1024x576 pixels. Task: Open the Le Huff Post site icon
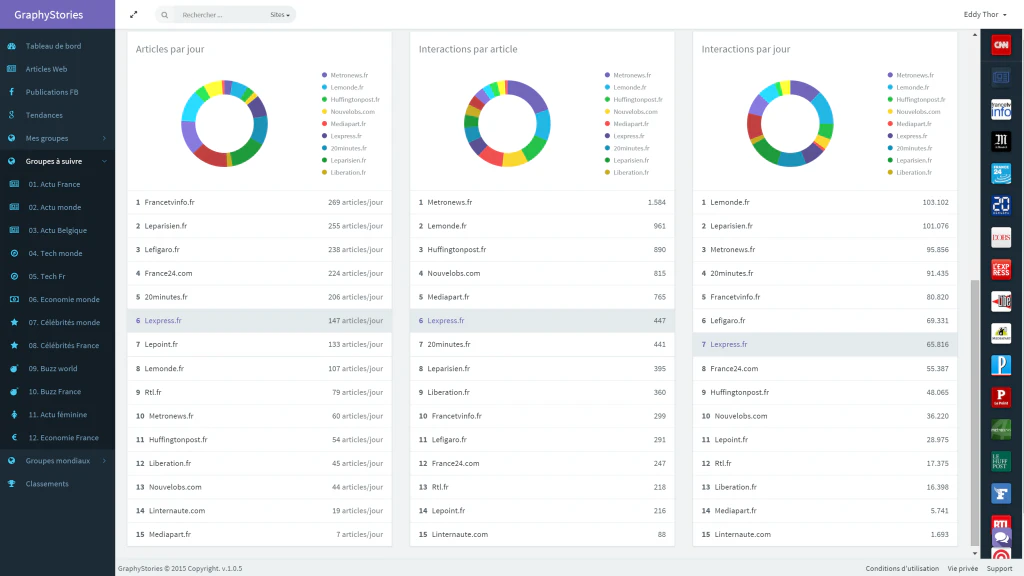click(1000, 461)
